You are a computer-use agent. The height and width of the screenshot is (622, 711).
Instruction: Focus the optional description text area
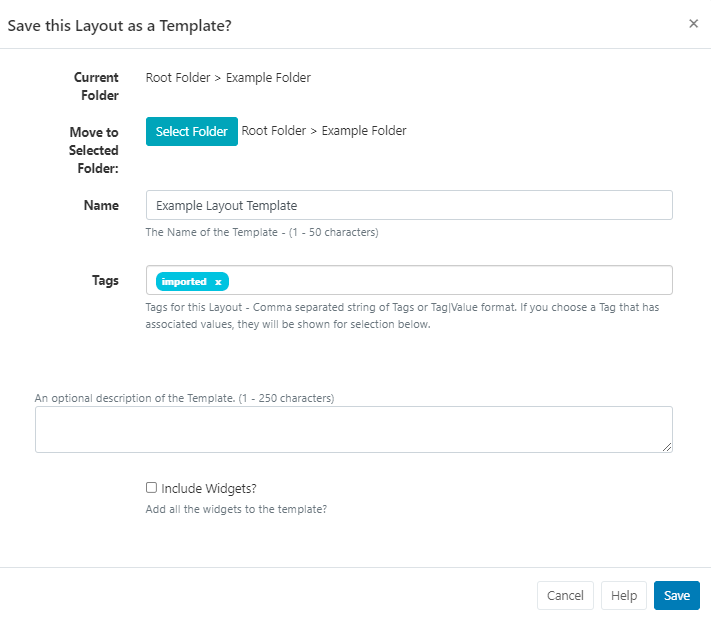(x=352, y=429)
